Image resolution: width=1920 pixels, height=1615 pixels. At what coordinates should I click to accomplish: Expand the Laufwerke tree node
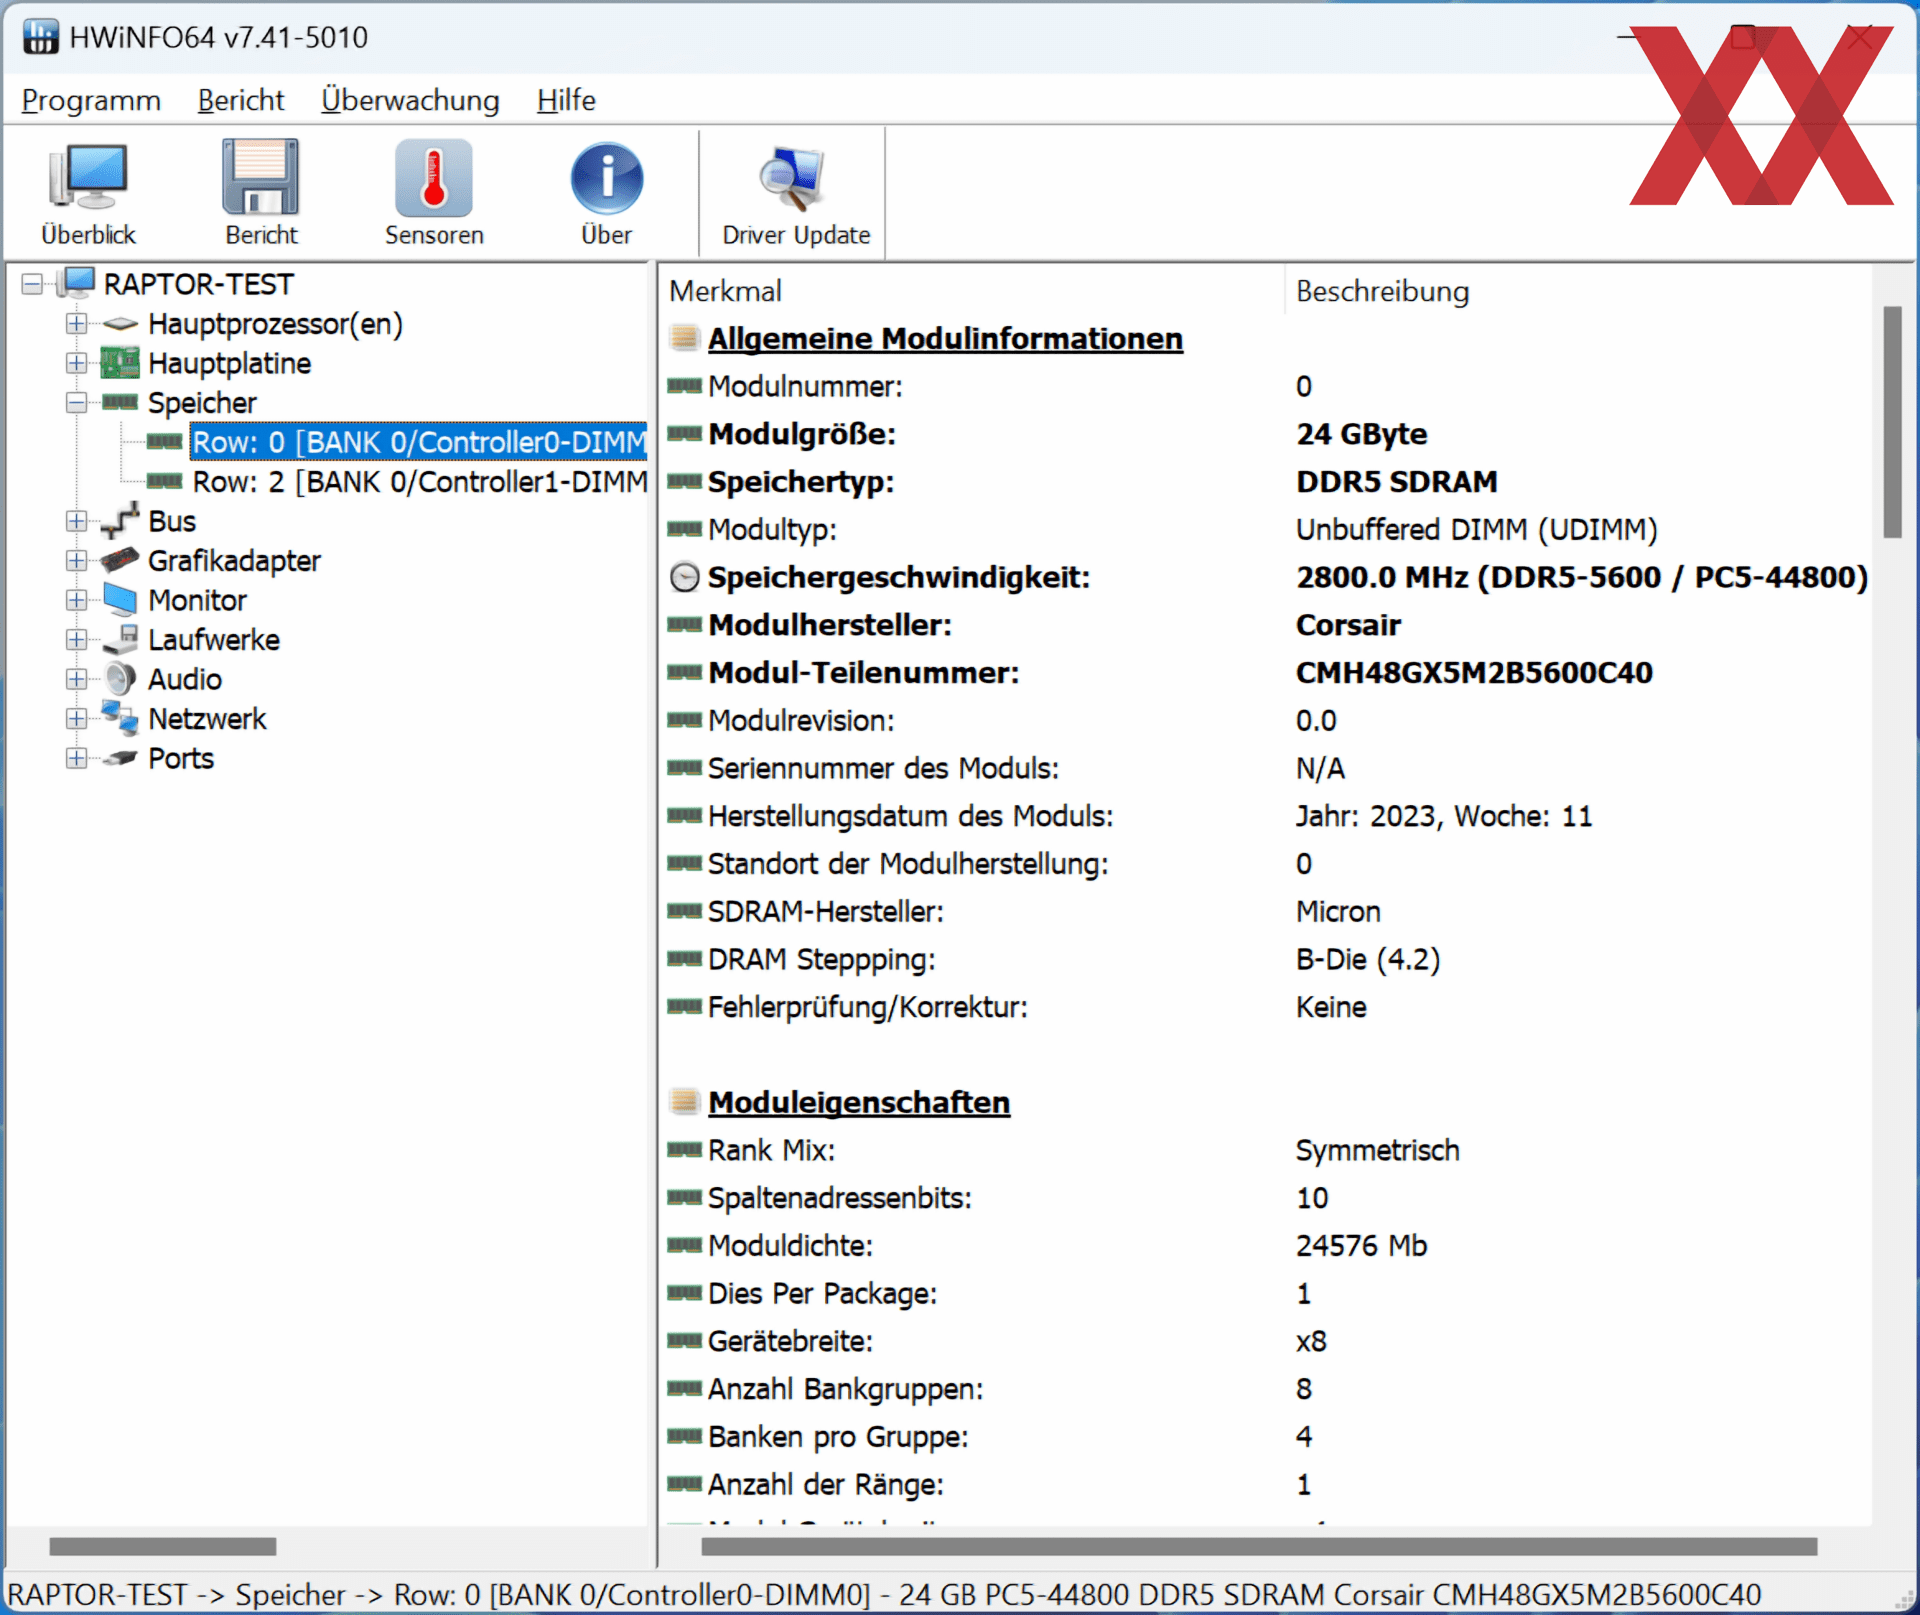click(76, 640)
